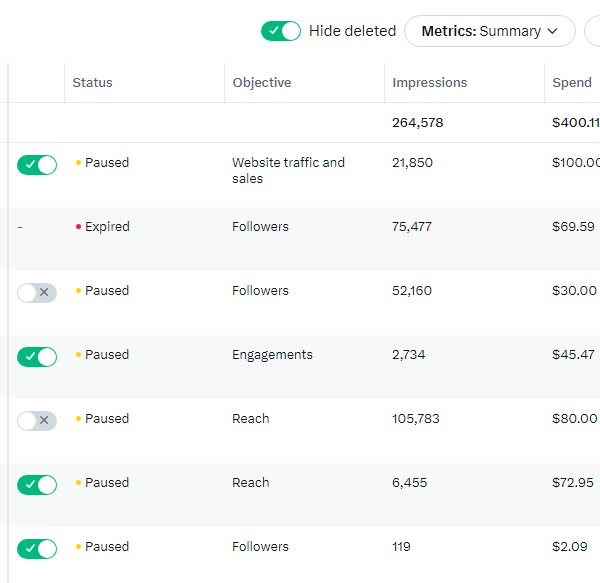Toggle campaign switch in Website traffic row
600x583 pixels.
pyautogui.click(x=37, y=165)
